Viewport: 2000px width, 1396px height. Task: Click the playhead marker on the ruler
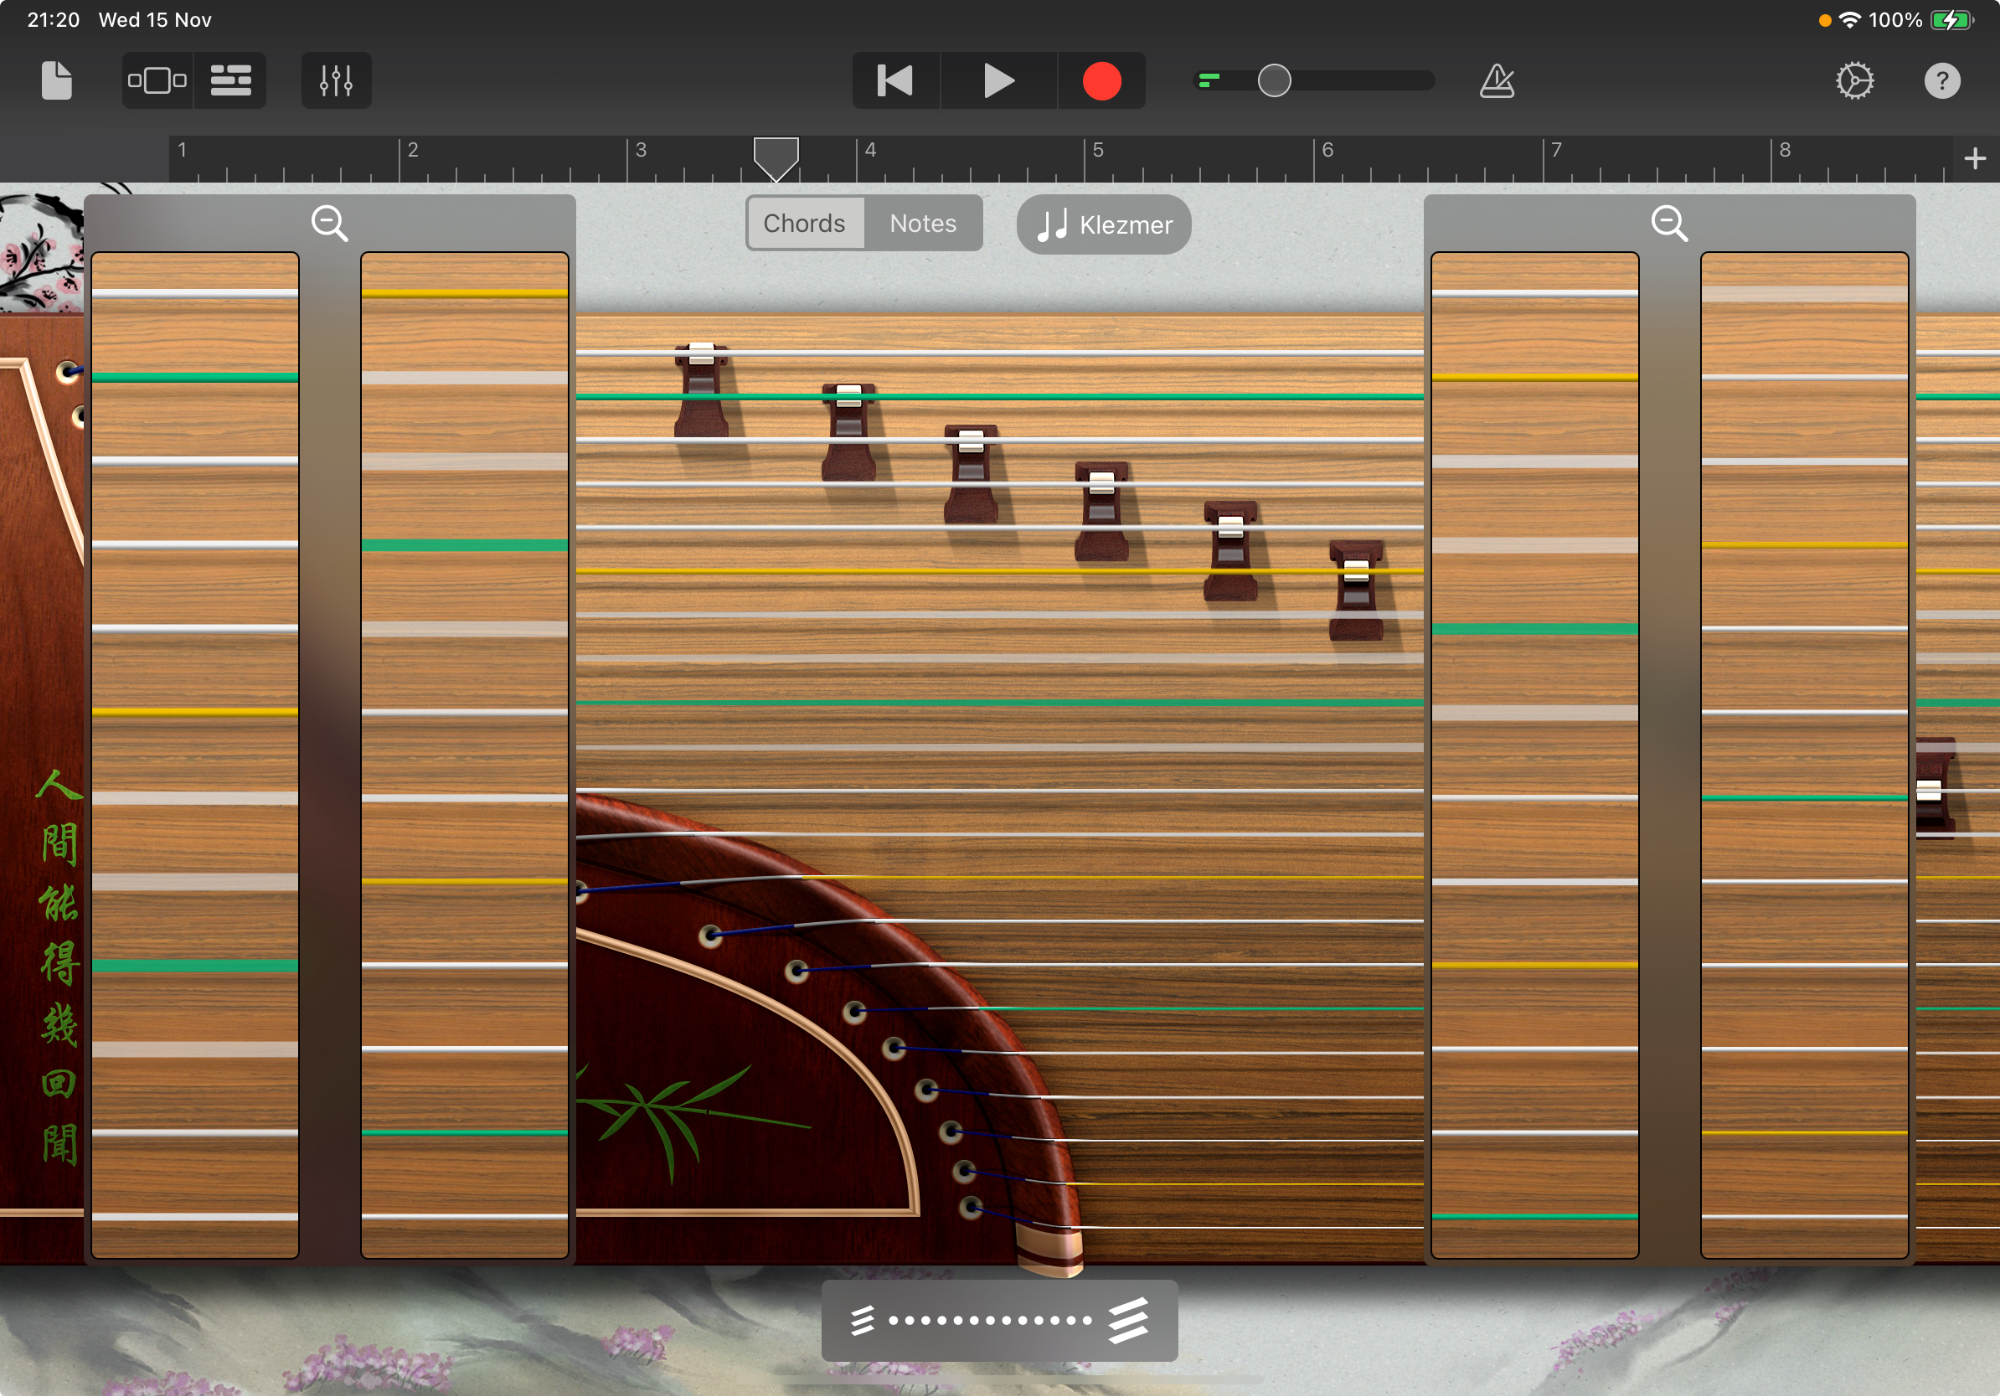coord(776,158)
